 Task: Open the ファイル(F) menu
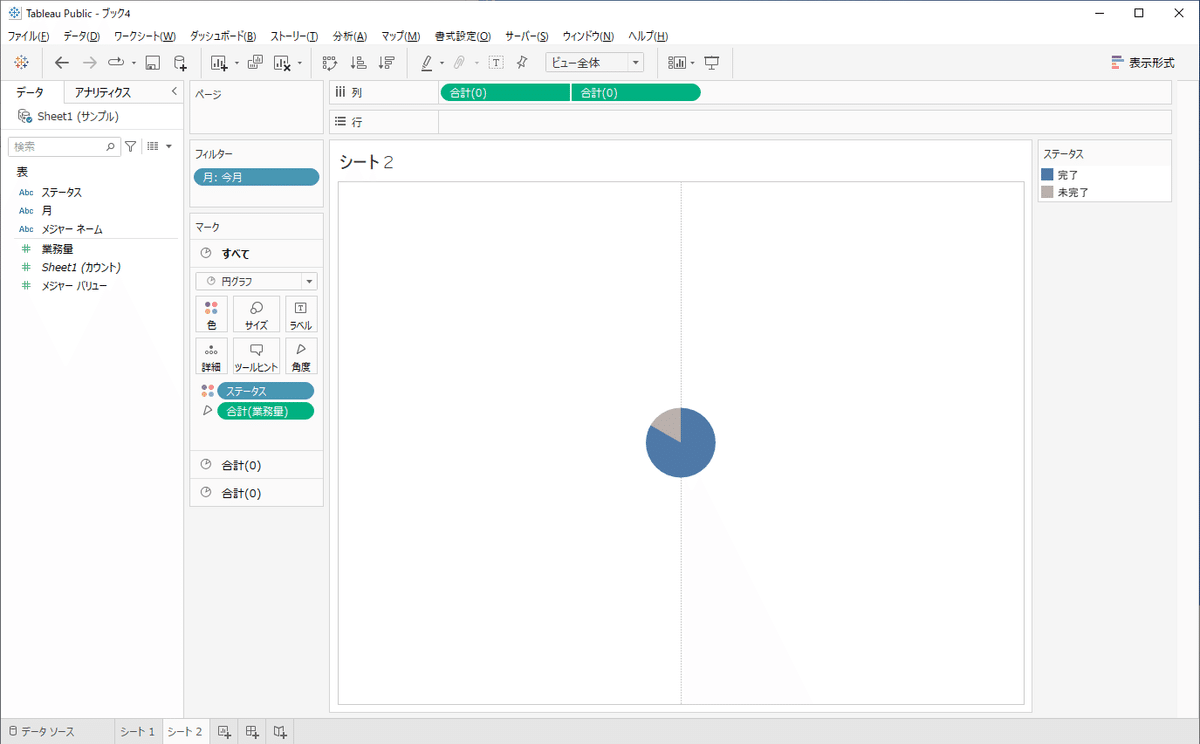tap(29, 36)
